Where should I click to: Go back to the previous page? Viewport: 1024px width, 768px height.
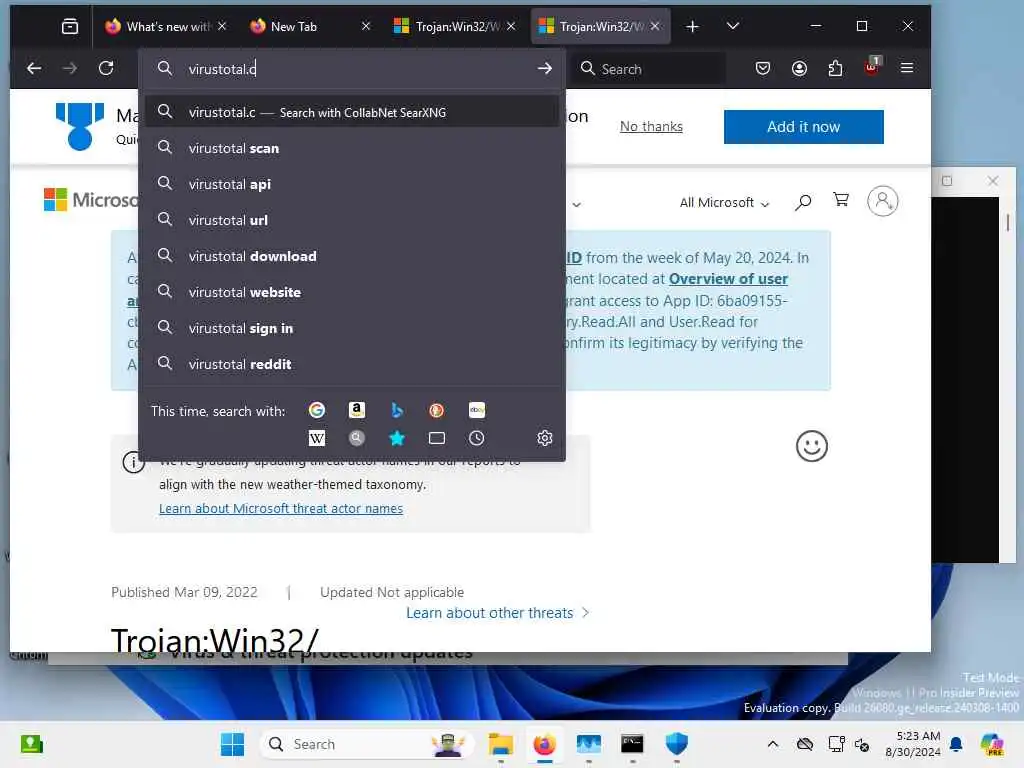point(34,68)
